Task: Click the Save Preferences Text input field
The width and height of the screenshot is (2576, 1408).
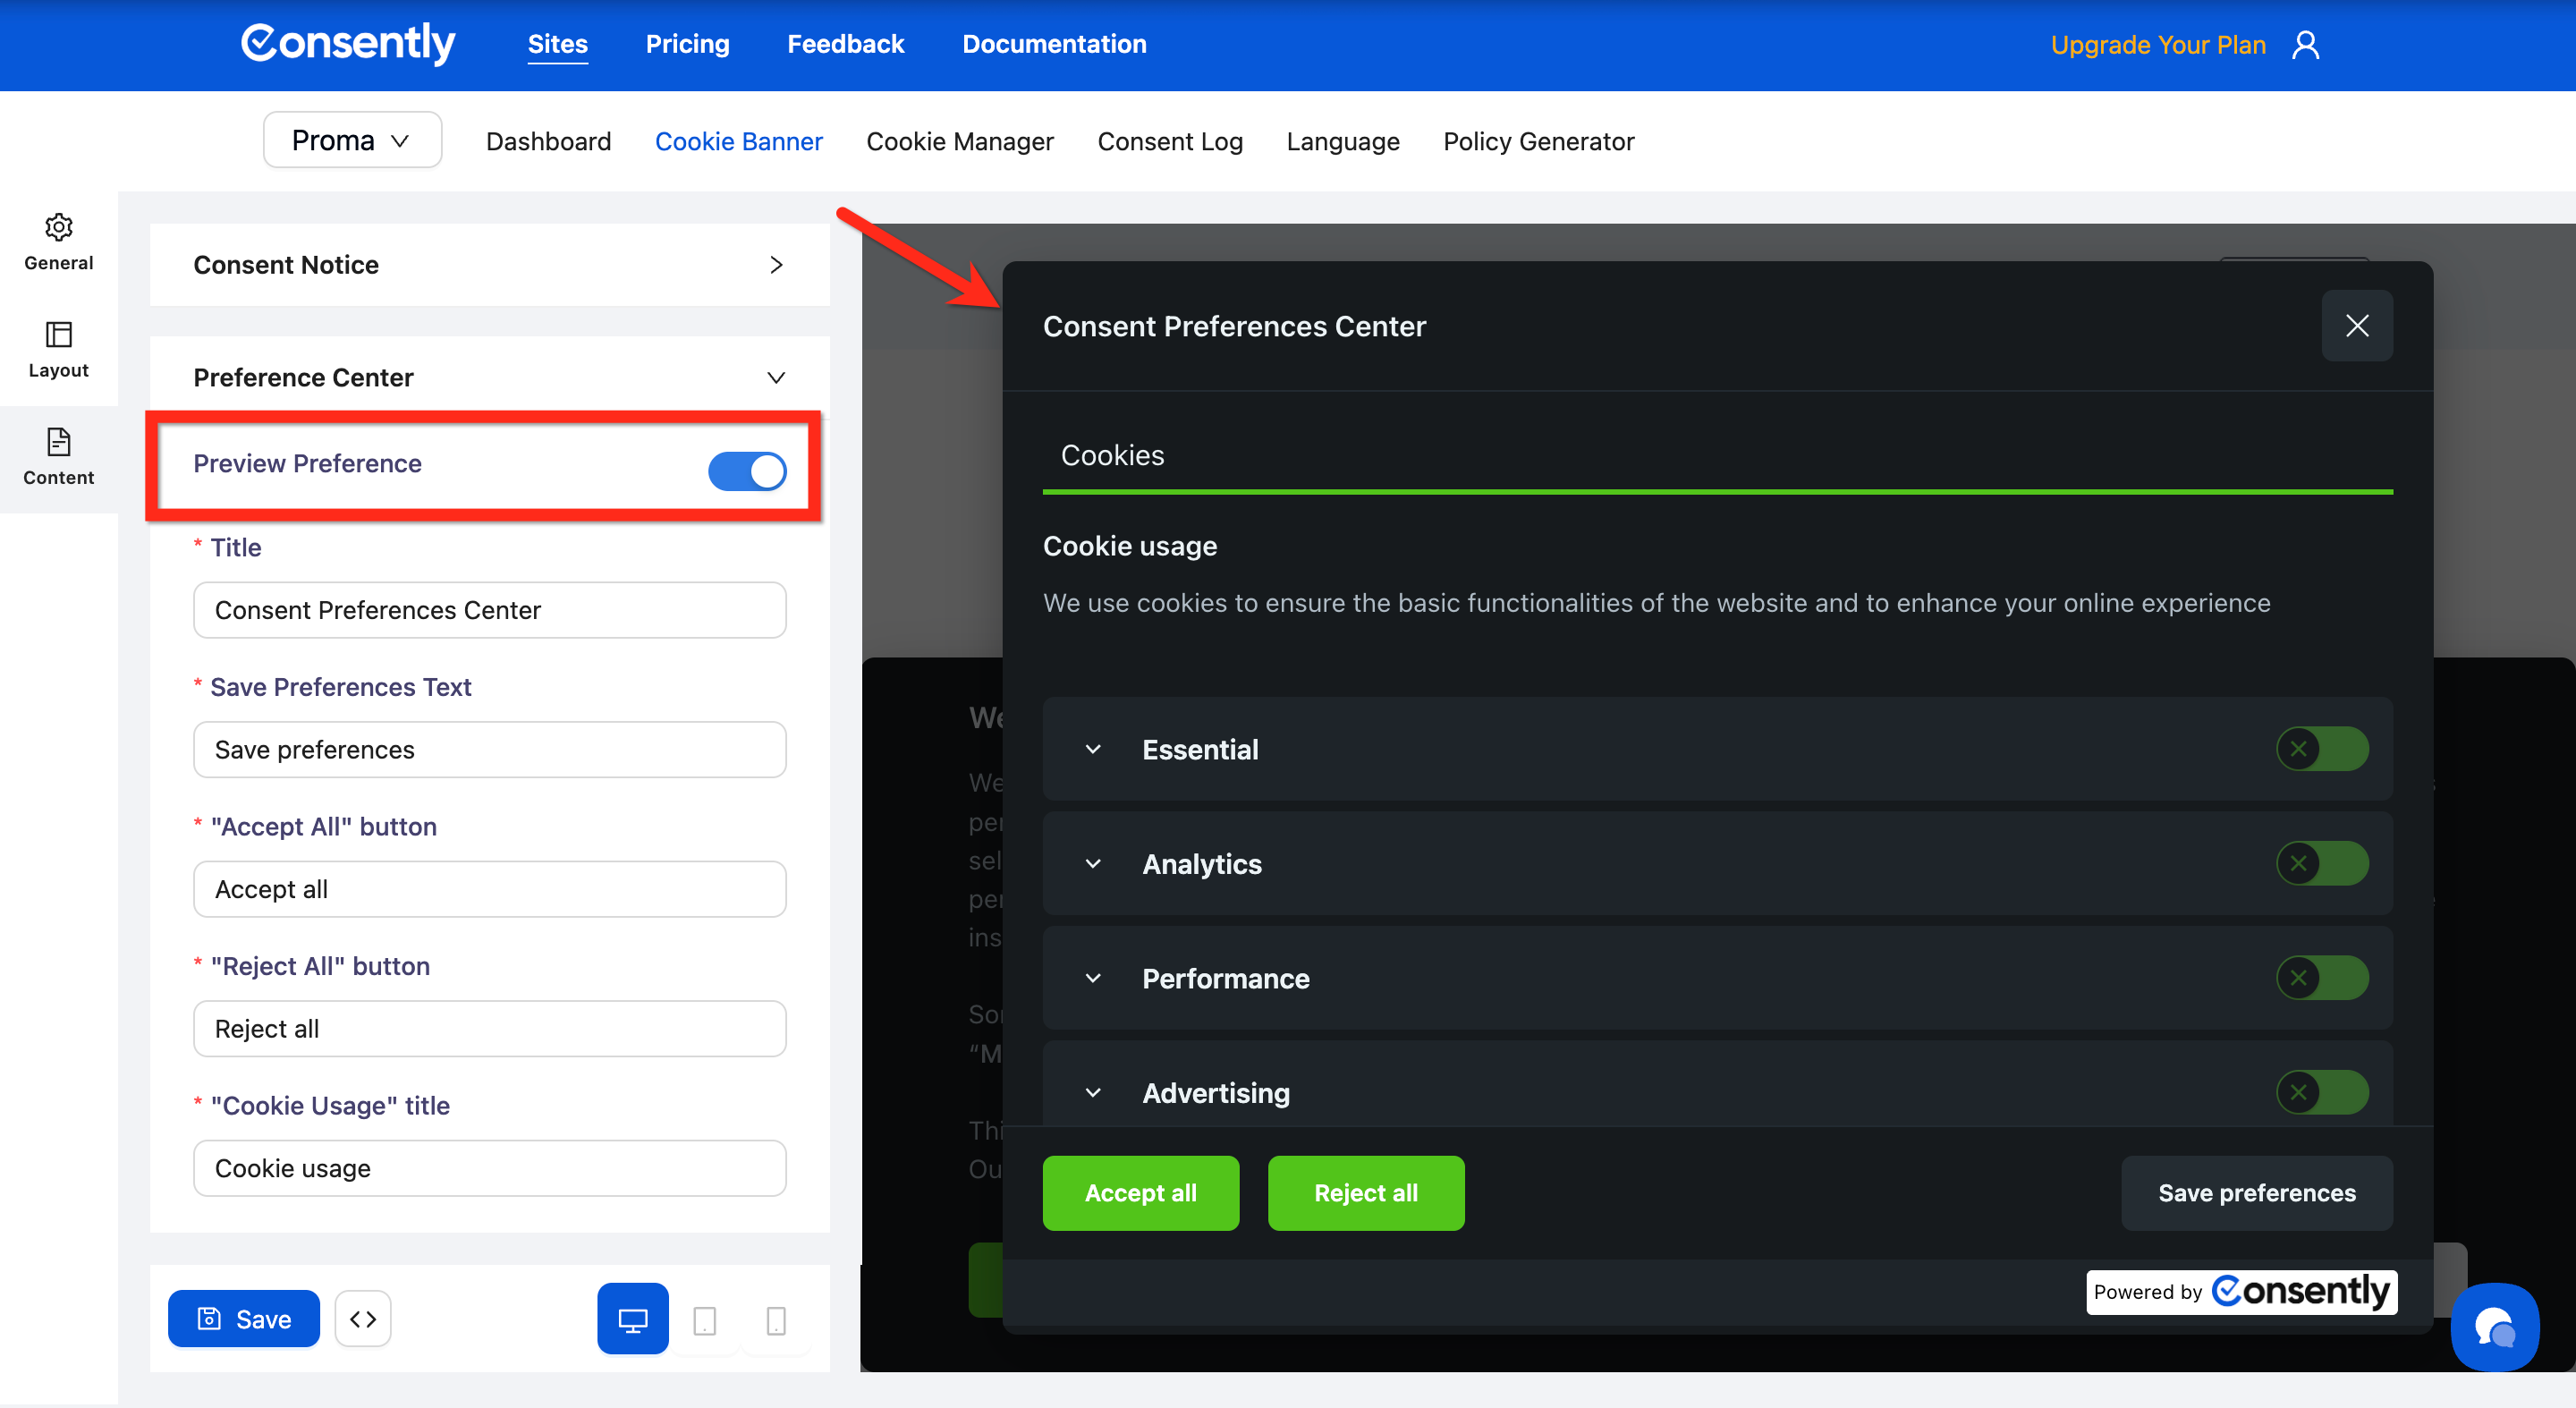Action: pyautogui.click(x=489, y=749)
